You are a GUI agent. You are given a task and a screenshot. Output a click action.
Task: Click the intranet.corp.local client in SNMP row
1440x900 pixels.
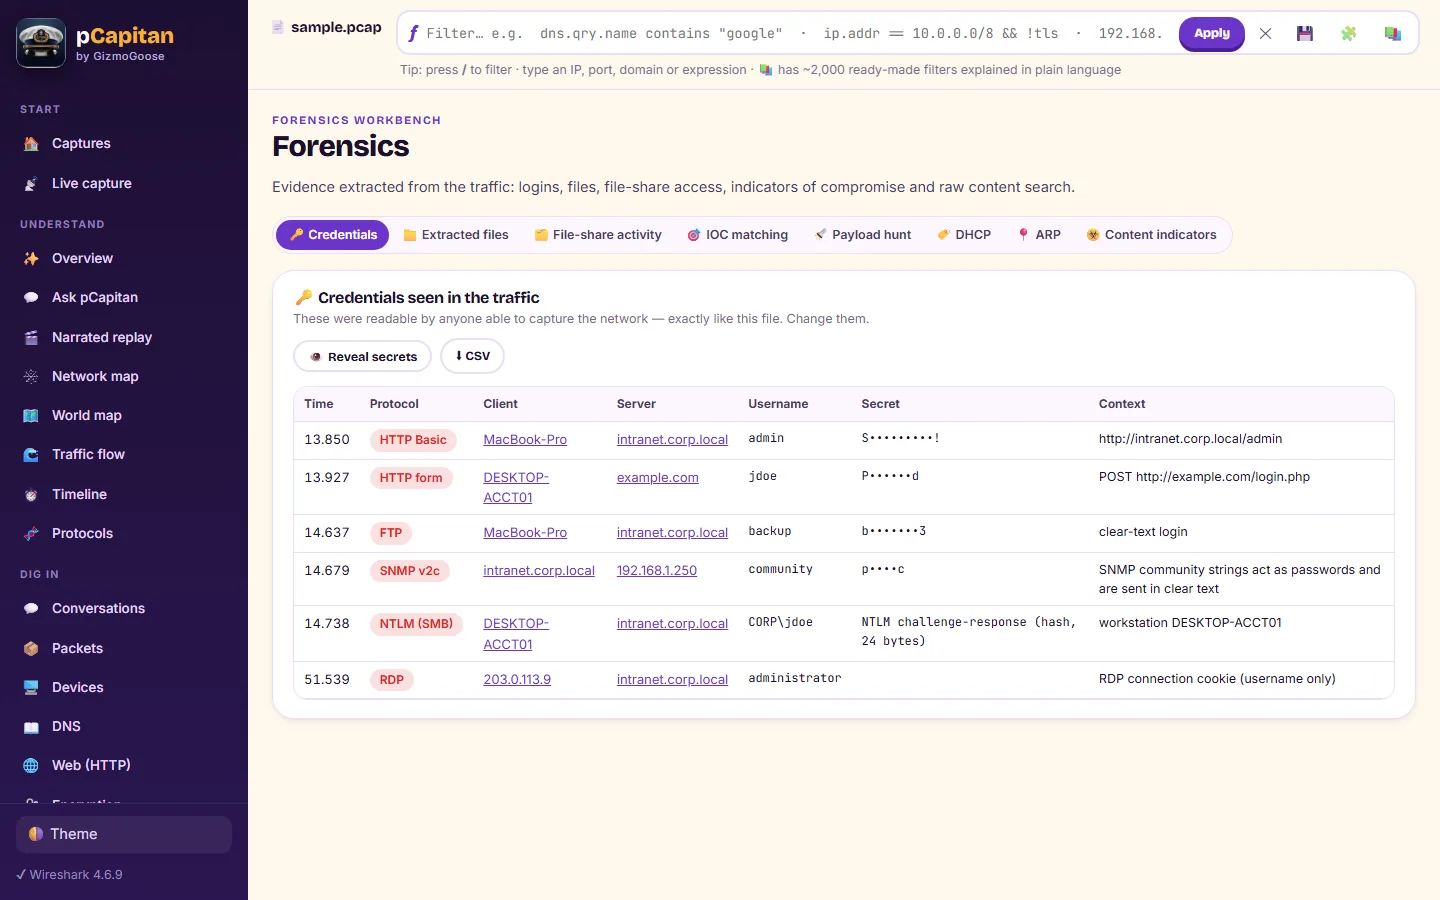[x=539, y=571]
